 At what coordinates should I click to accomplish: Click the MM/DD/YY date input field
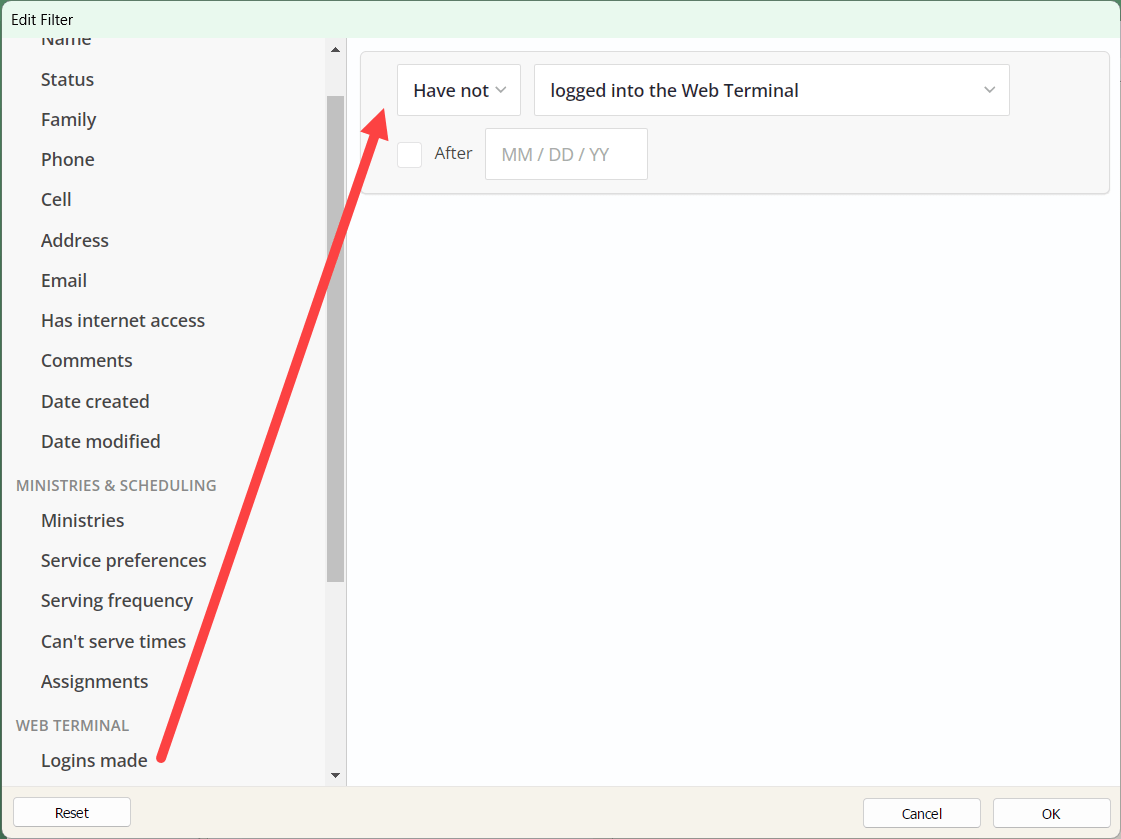(x=566, y=154)
